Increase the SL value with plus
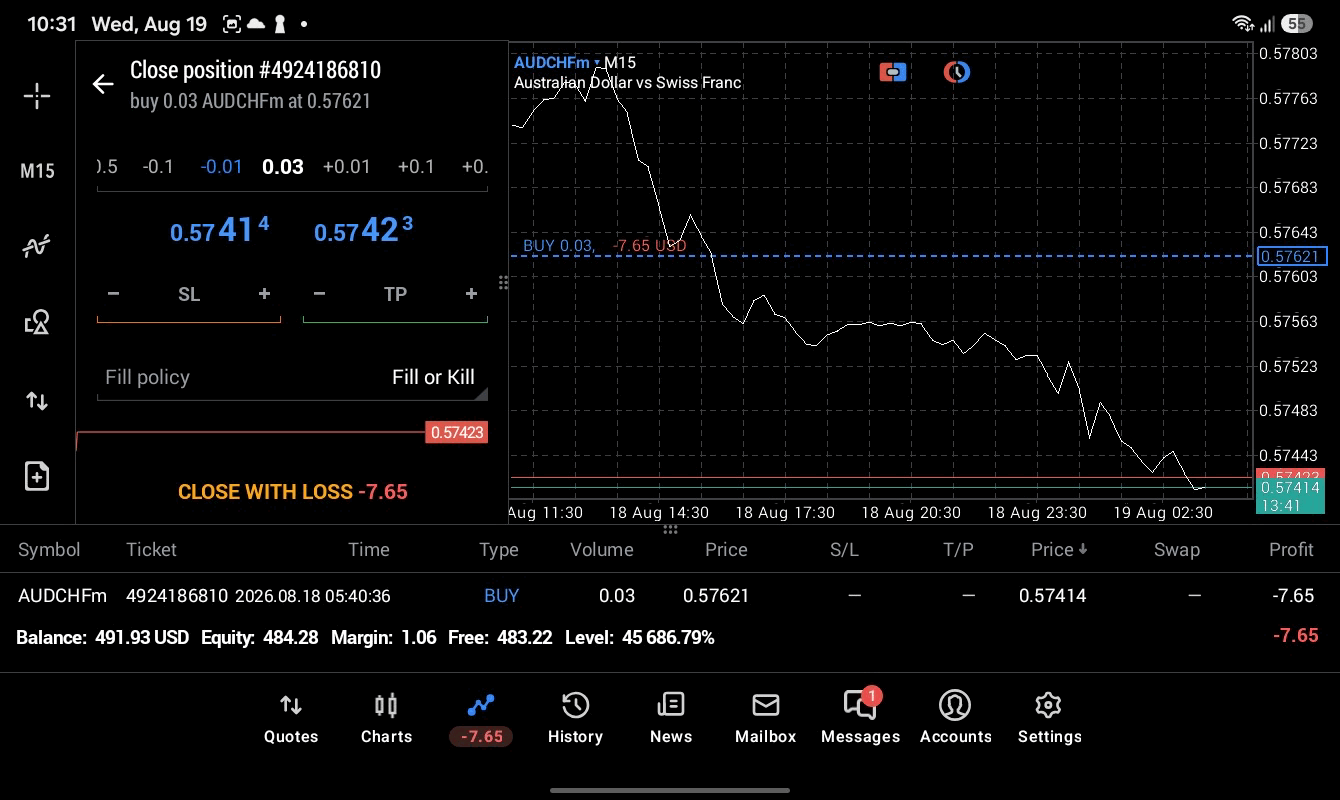The width and height of the screenshot is (1340, 800). [x=264, y=294]
